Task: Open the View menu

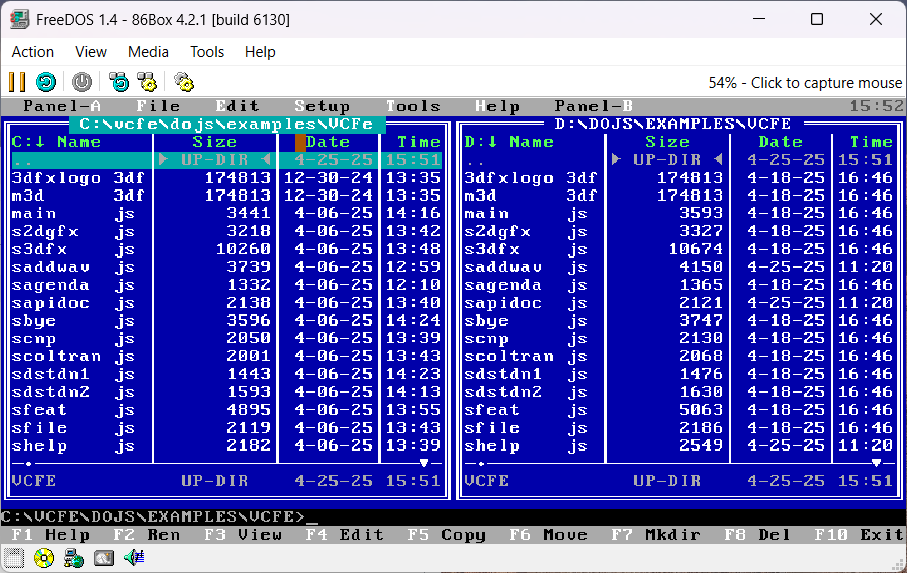Action: point(91,52)
